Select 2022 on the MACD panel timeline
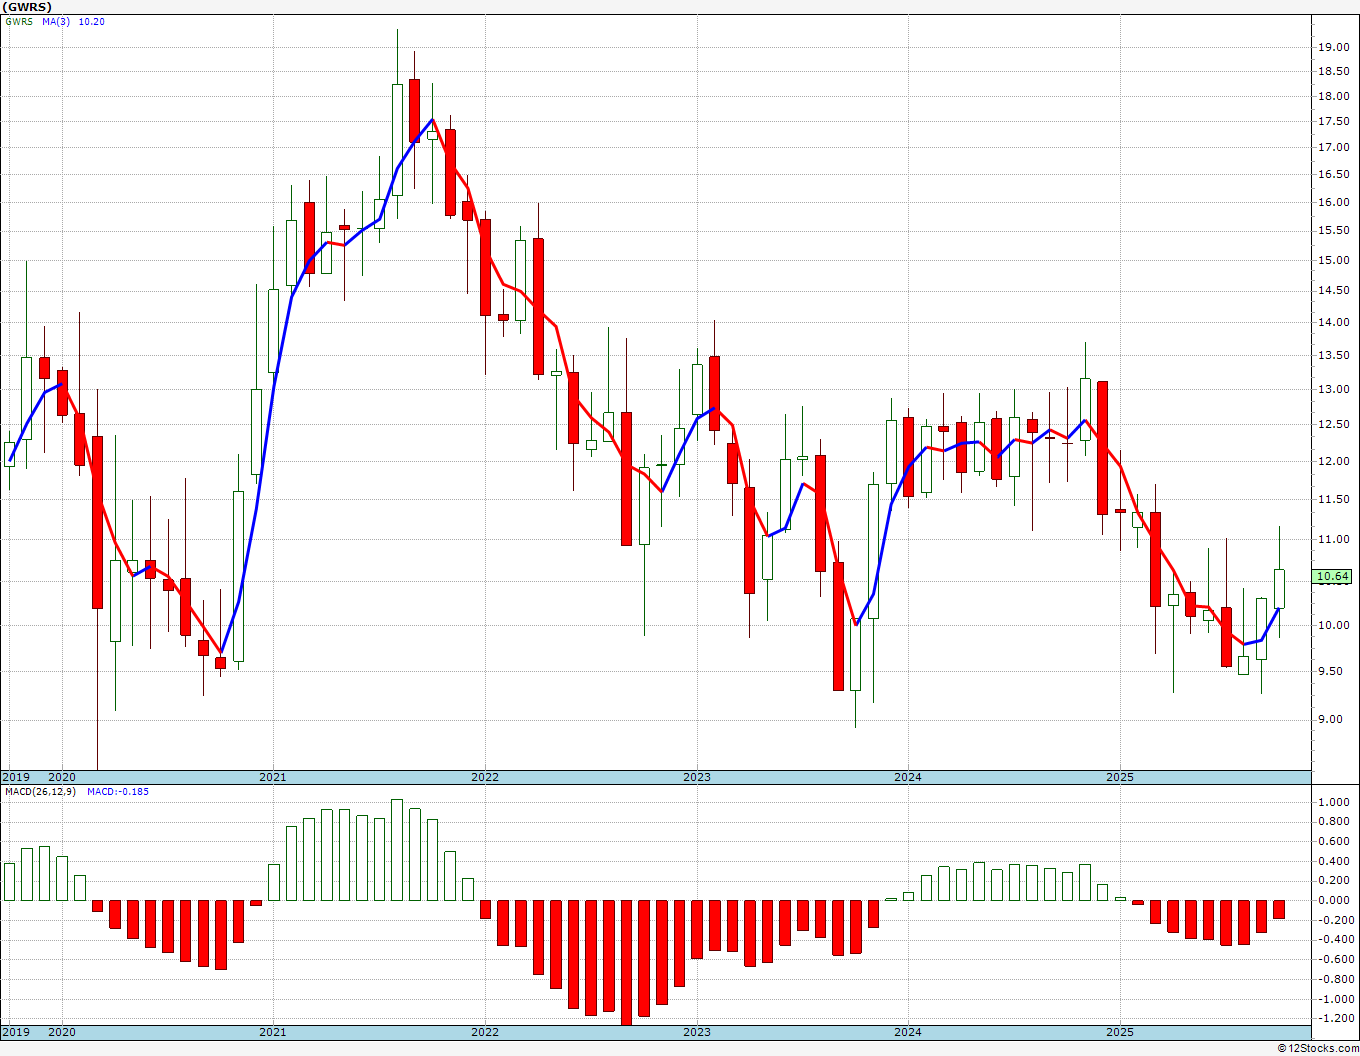The image size is (1360, 1056). (x=485, y=1032)
